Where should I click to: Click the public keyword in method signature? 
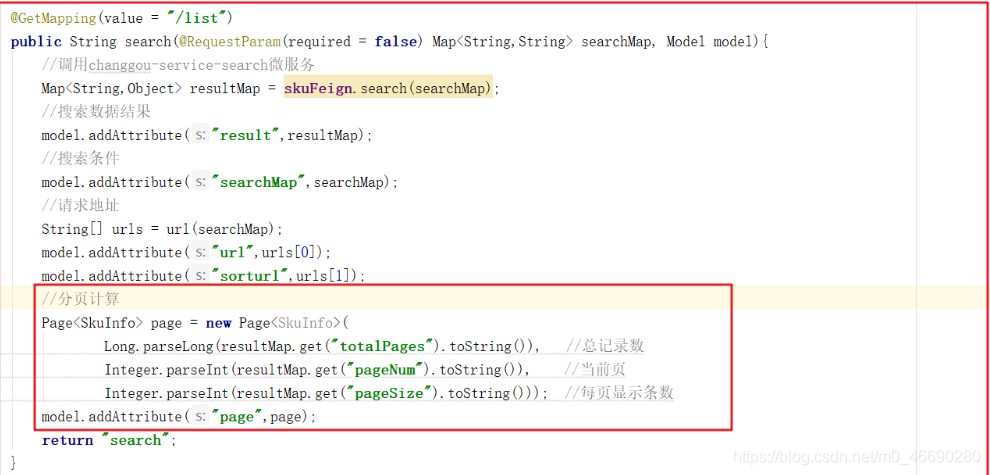36,42
